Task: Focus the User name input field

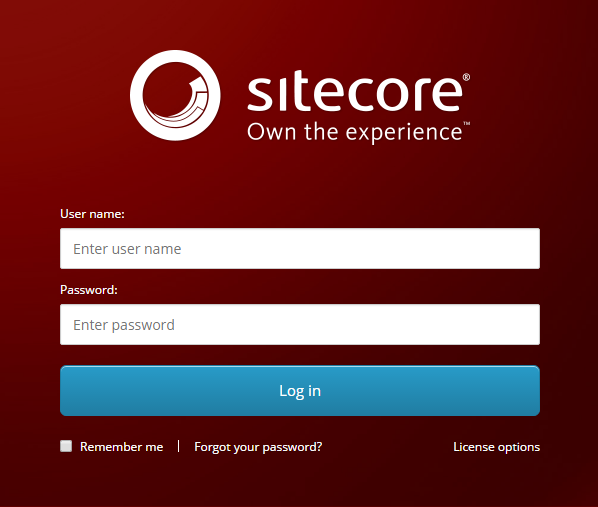Action: [300, 248]
